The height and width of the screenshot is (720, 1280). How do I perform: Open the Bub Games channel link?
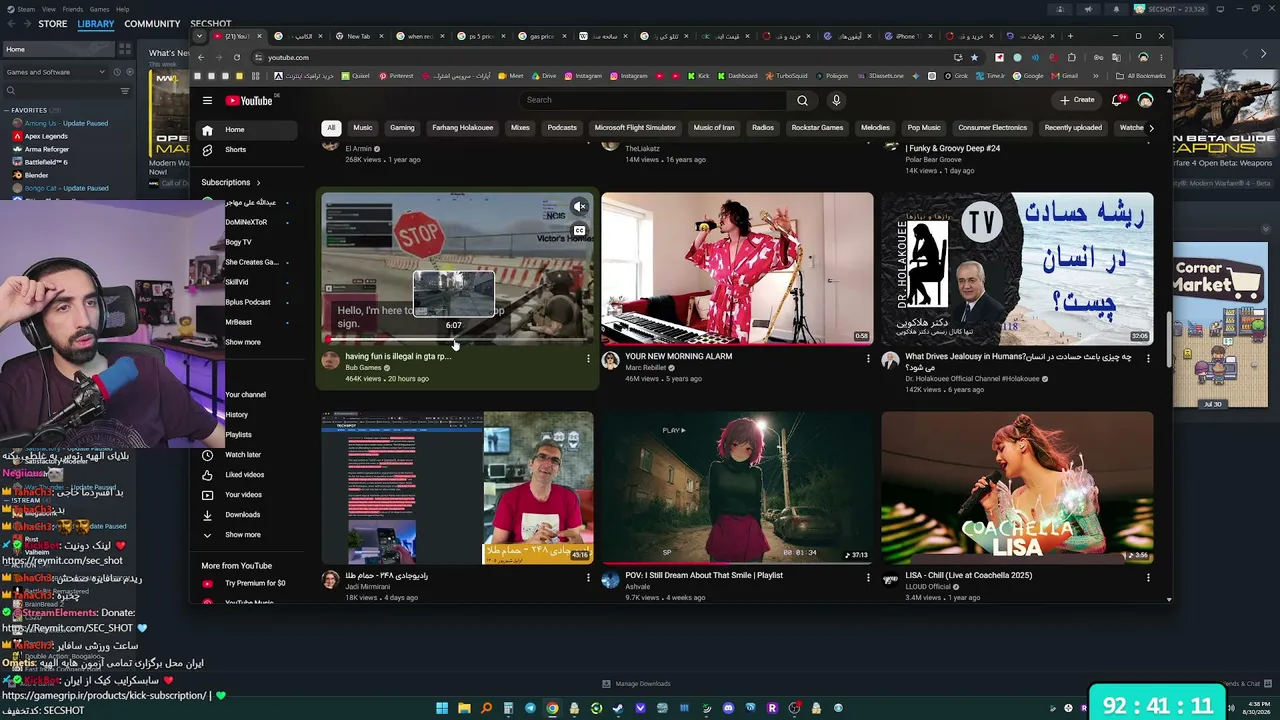[x=363, y=368]
